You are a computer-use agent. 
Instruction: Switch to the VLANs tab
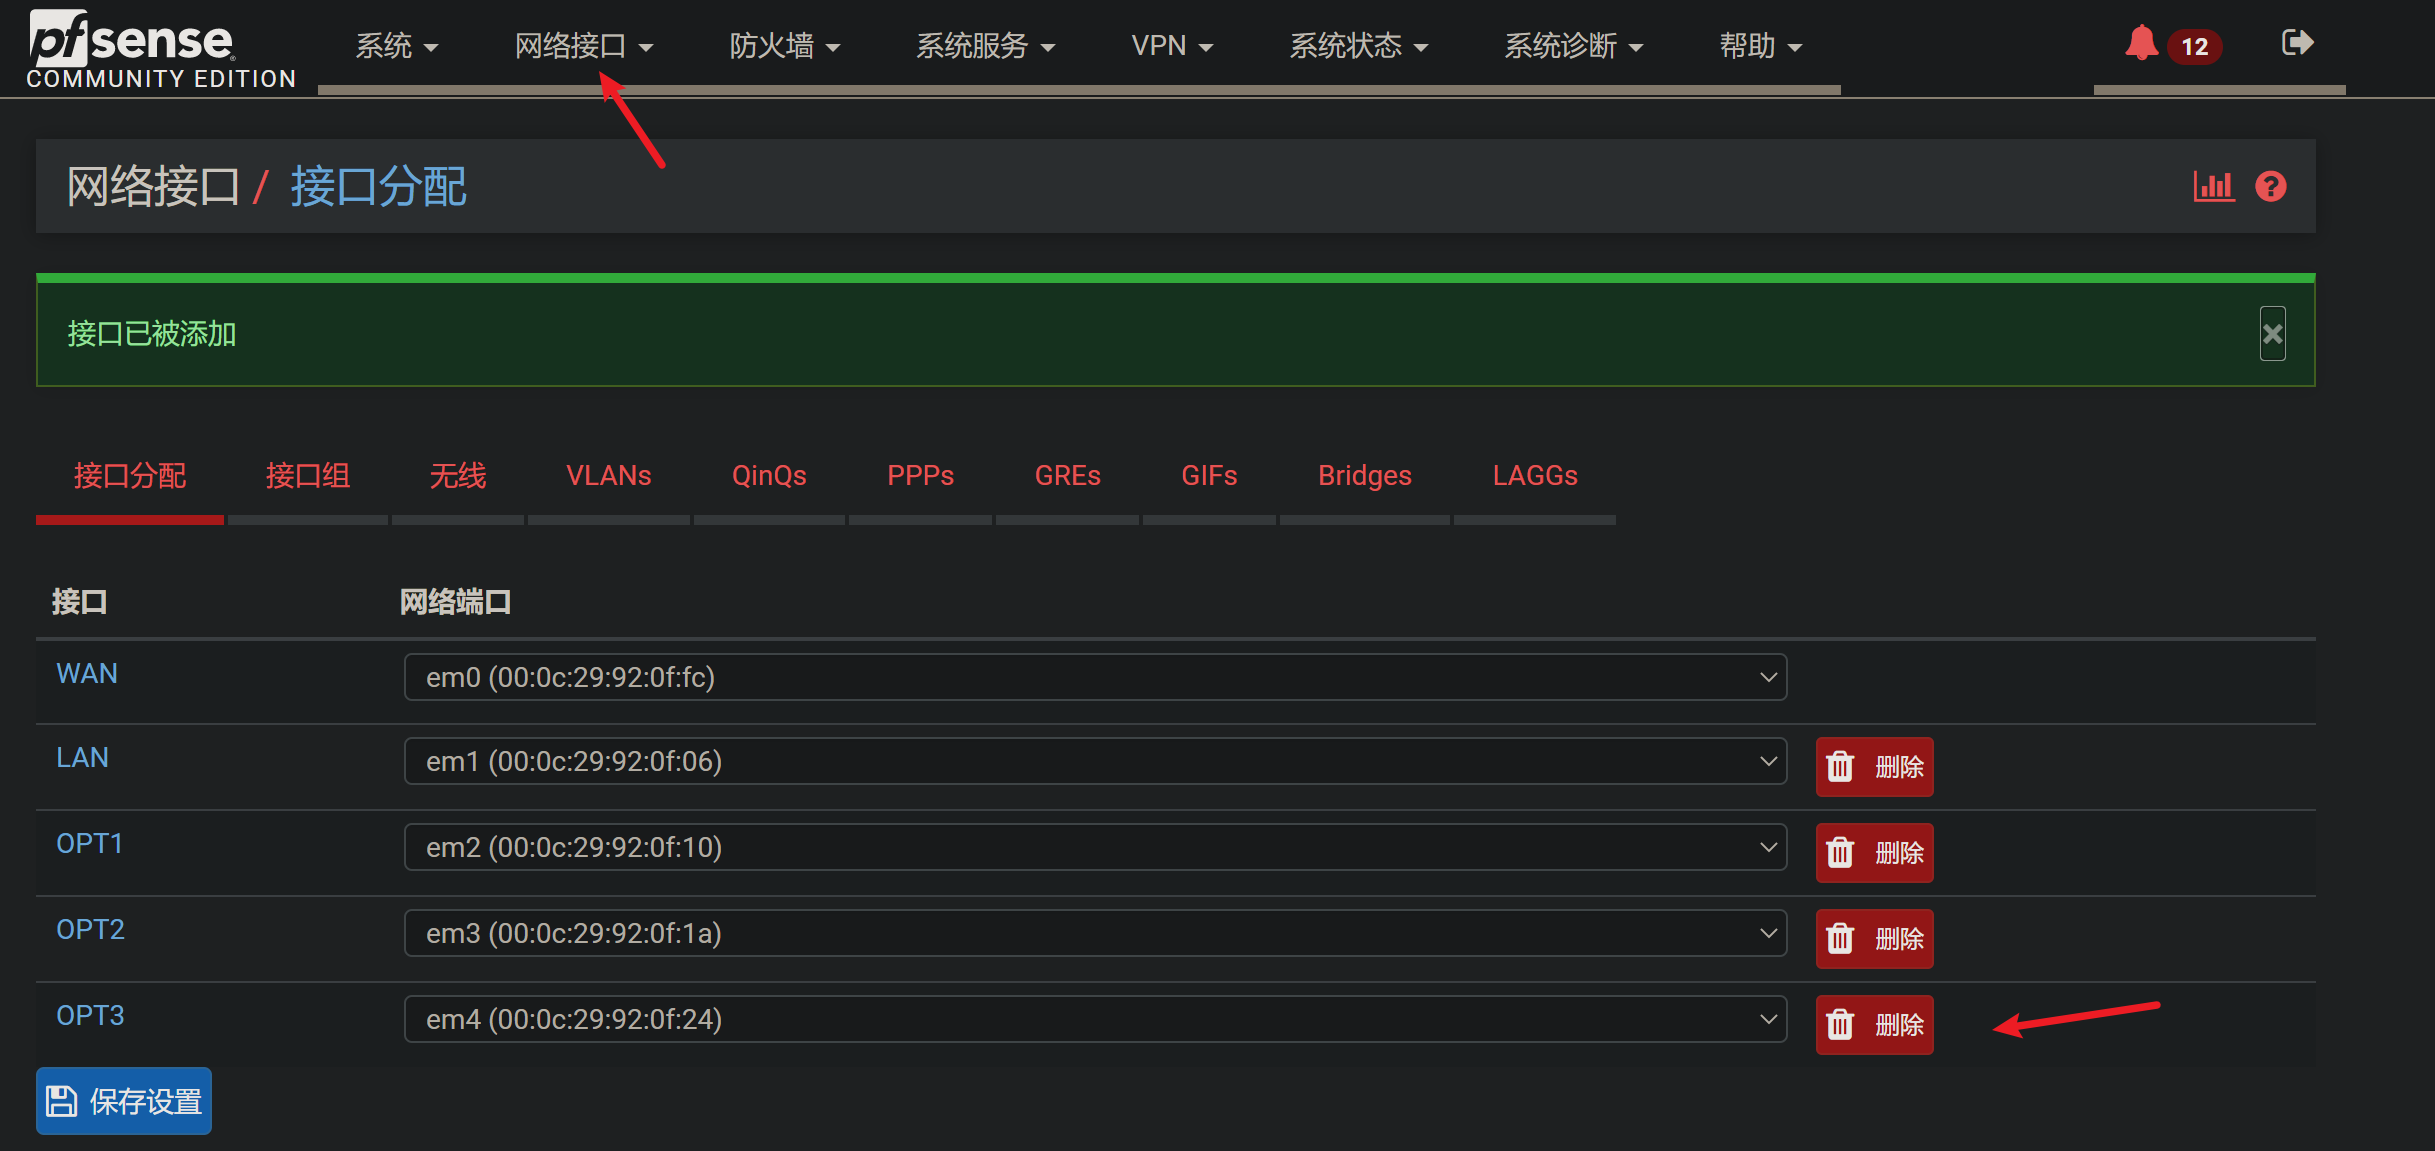608,476
